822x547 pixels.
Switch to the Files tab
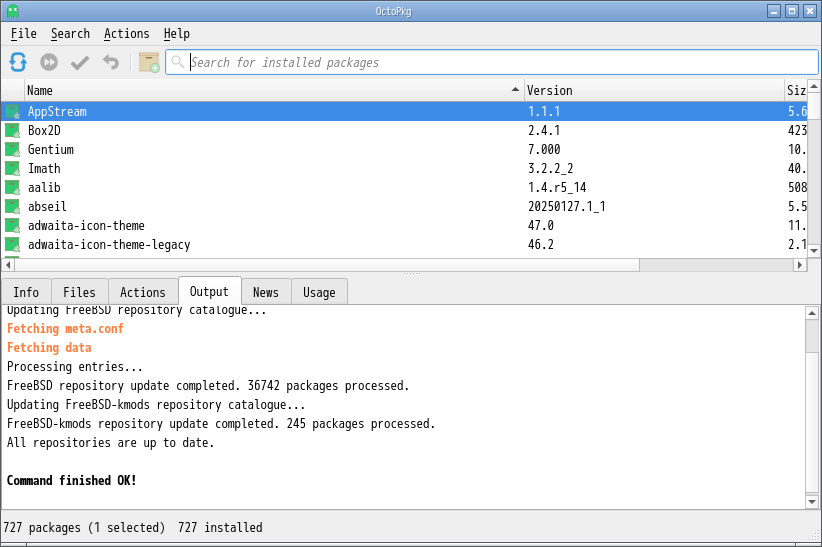[x=79, y=292]
